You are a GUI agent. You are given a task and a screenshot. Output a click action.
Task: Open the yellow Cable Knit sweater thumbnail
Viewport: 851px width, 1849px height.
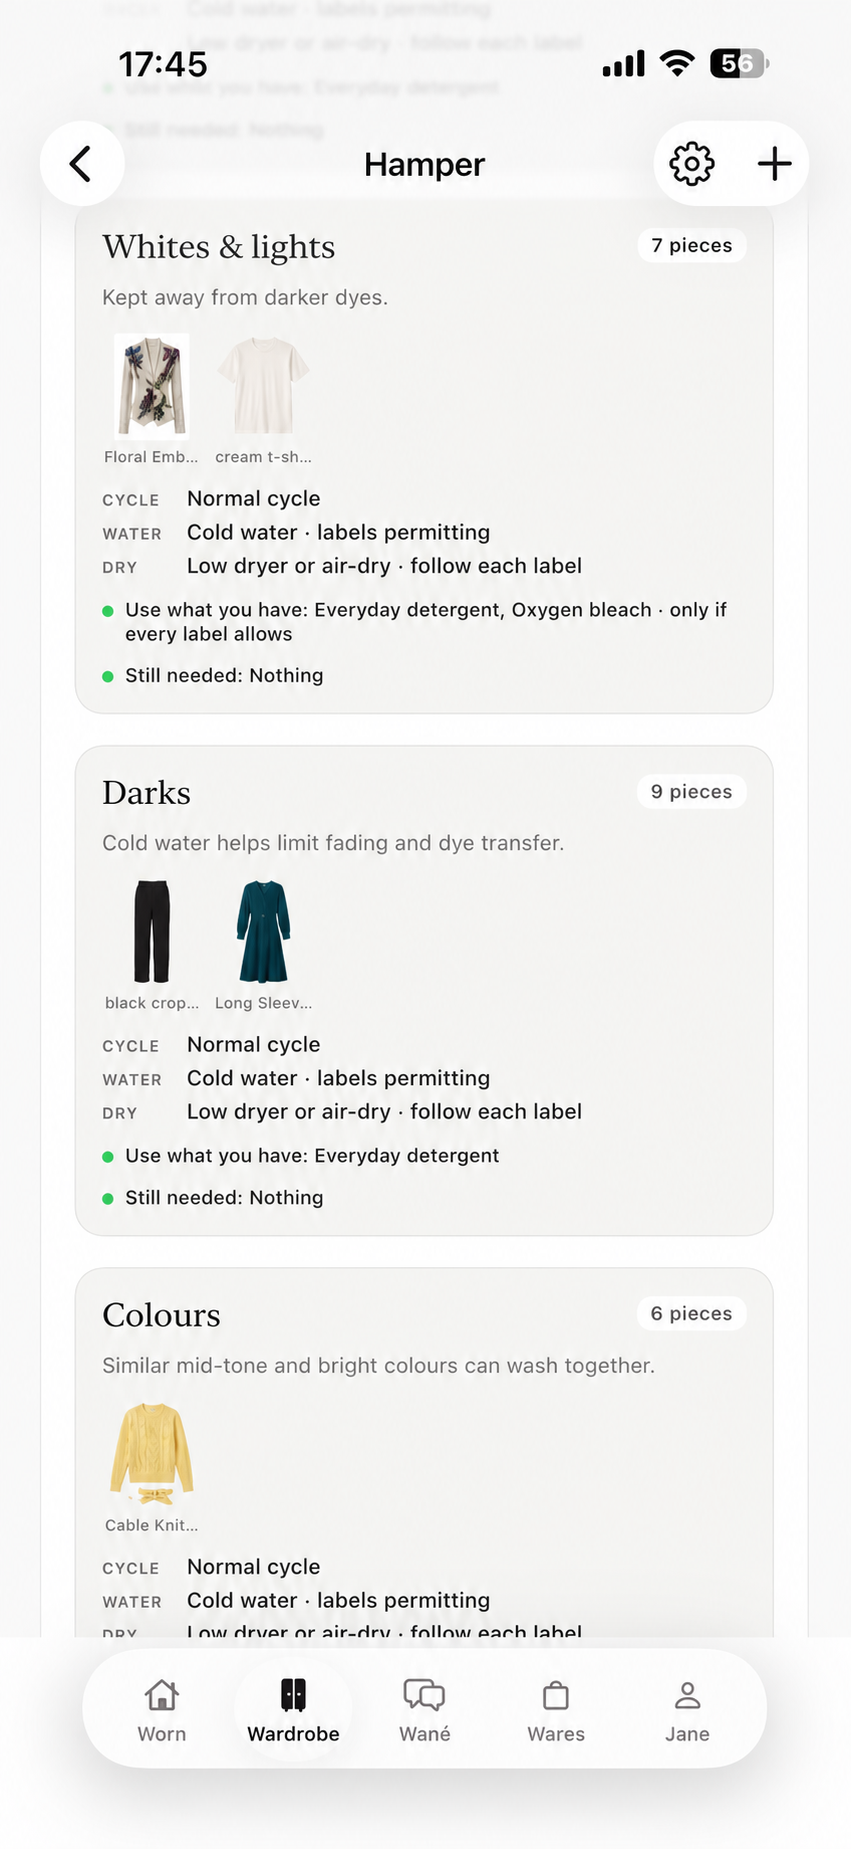[151, 1455]
